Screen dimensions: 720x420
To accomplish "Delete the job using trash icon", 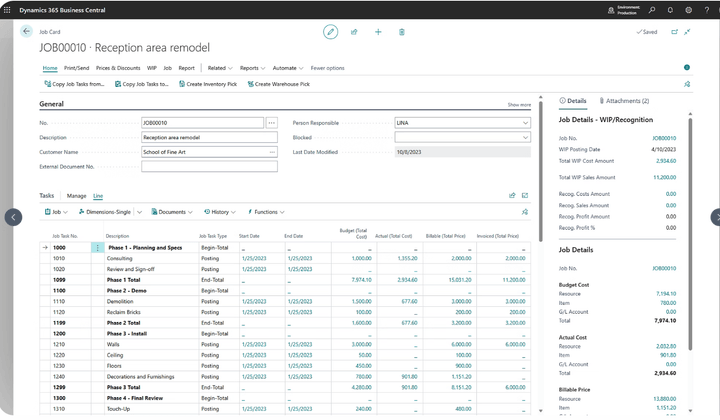I will [x=402, y=32].
